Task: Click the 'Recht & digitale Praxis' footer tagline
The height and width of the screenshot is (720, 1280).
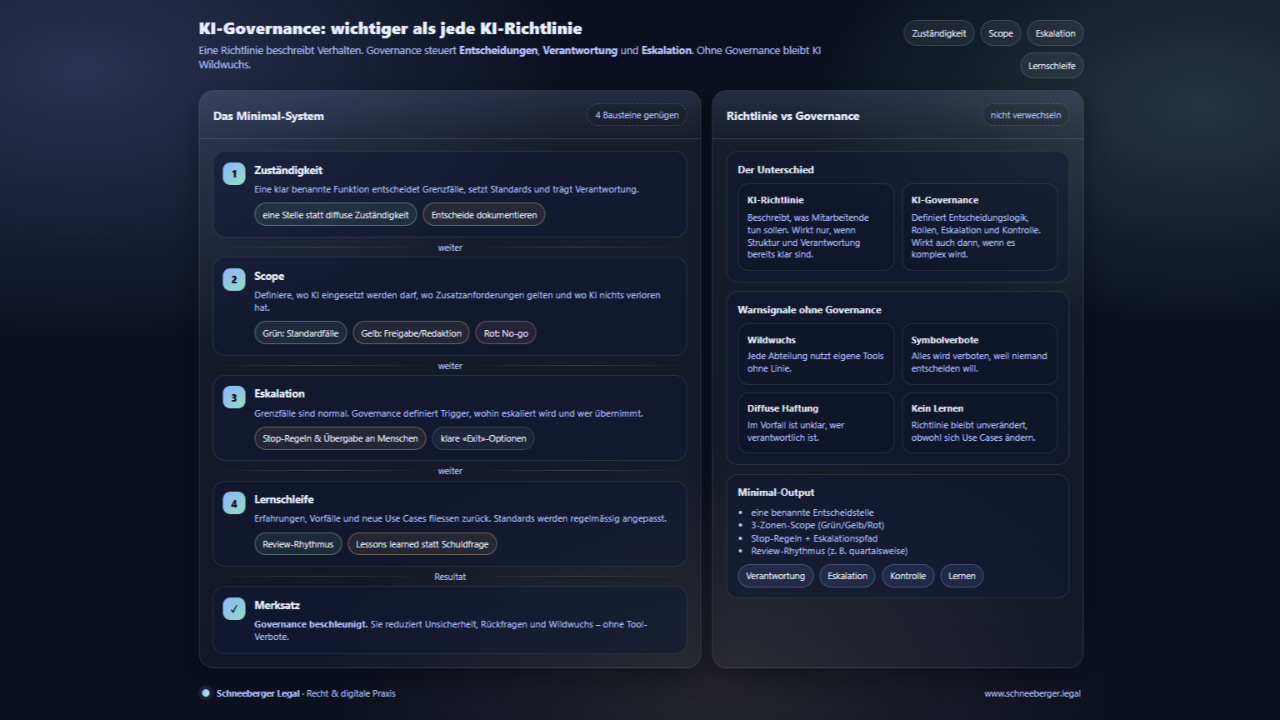Action: pyautogui.click(x=351, y=693)
